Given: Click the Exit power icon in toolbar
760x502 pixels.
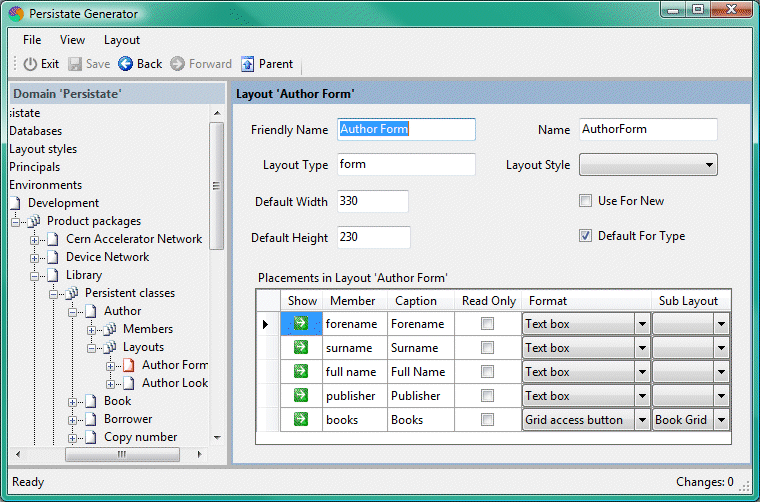Looking at the screenshot, I should point(30,64).
